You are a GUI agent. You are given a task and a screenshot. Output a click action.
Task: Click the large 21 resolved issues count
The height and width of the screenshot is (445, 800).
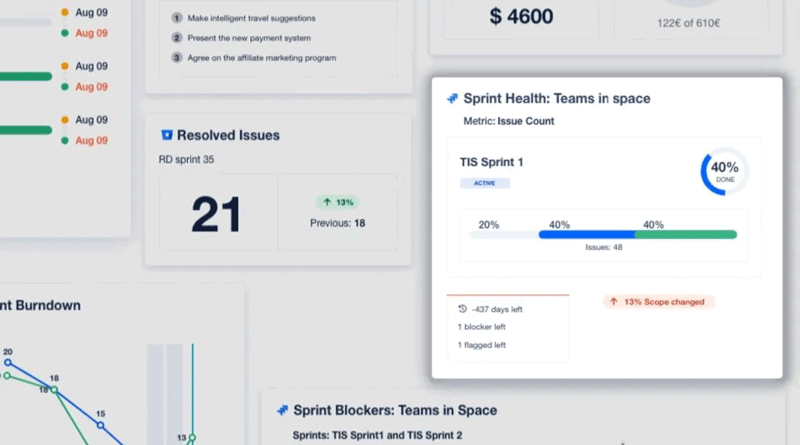pyautogui.click(x=216, y=214)
